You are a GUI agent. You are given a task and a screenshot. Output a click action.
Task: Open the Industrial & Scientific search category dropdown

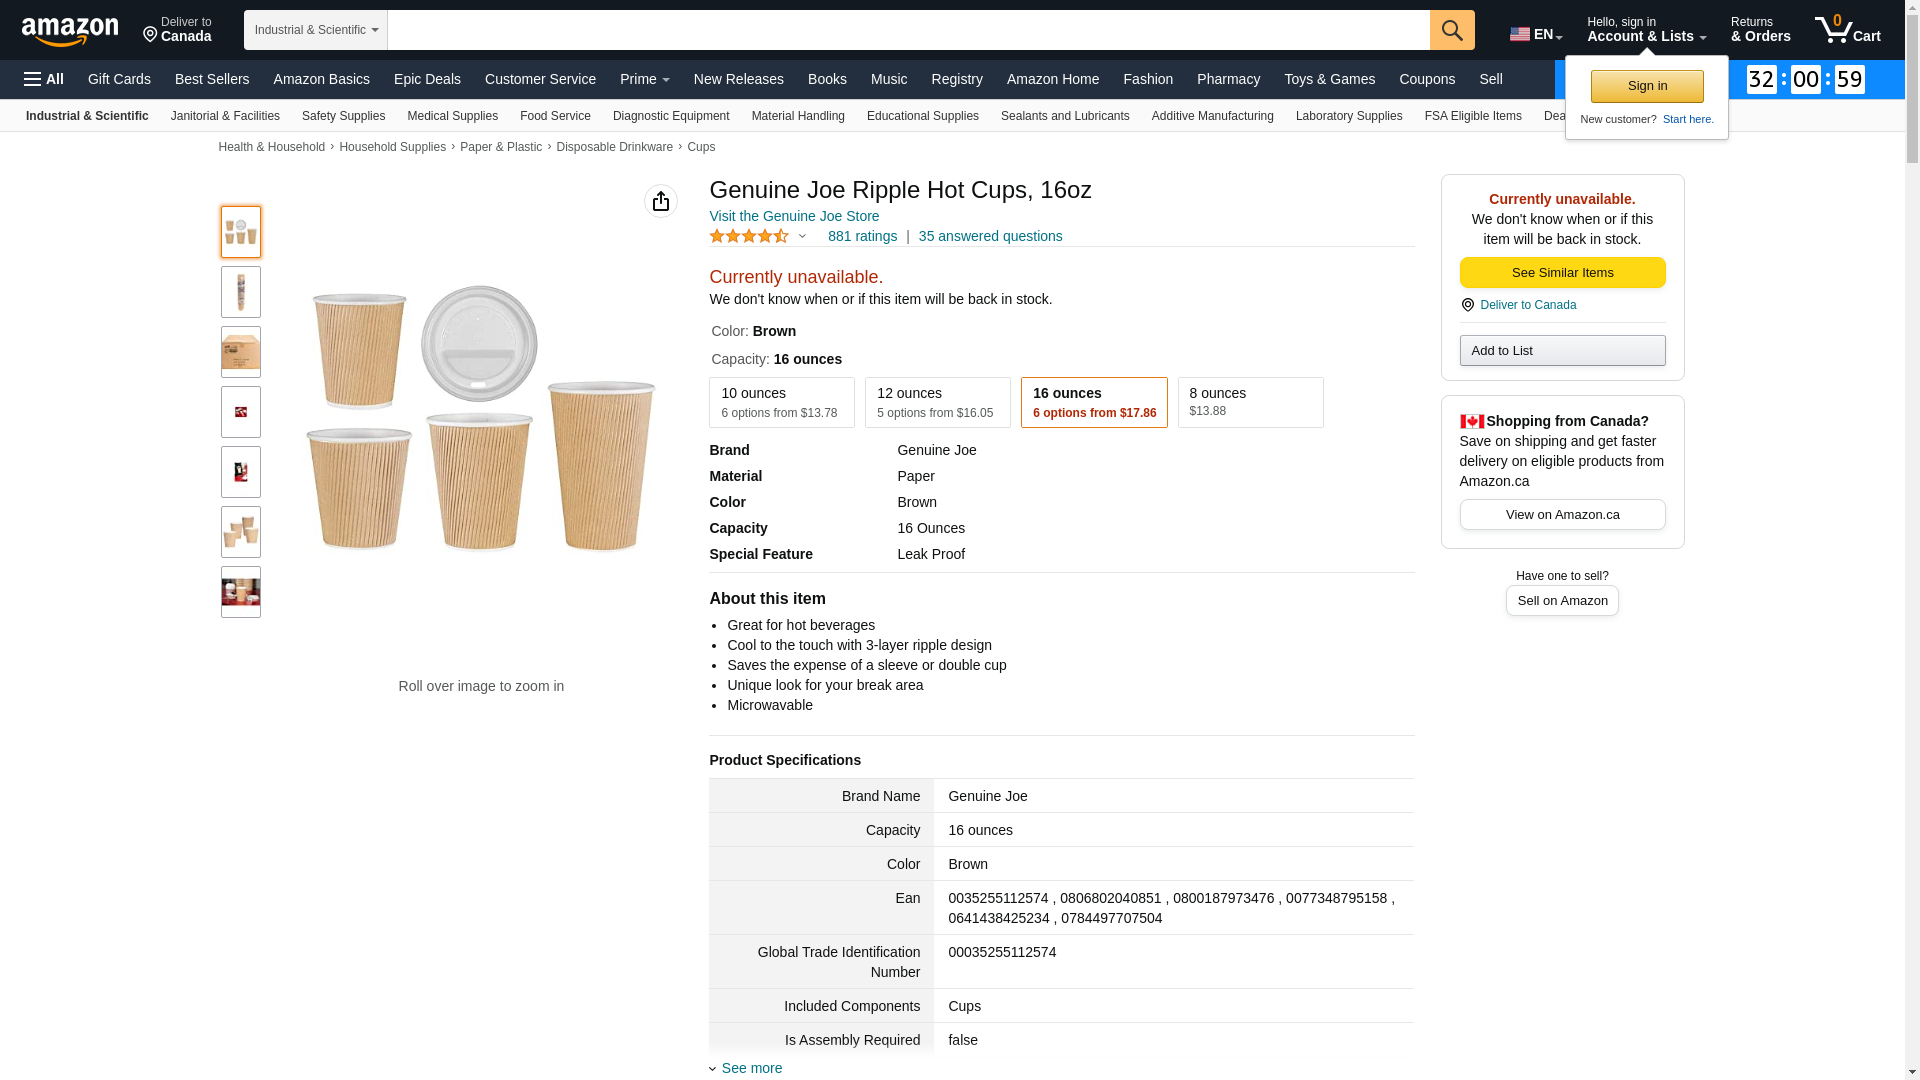315,30
